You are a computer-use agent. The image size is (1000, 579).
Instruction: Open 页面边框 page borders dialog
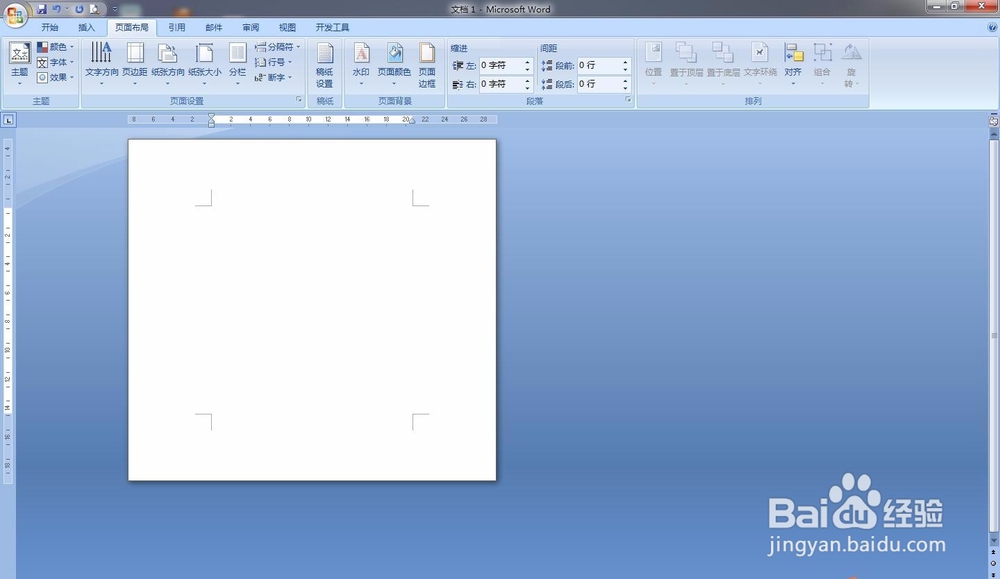coord(427,65)
